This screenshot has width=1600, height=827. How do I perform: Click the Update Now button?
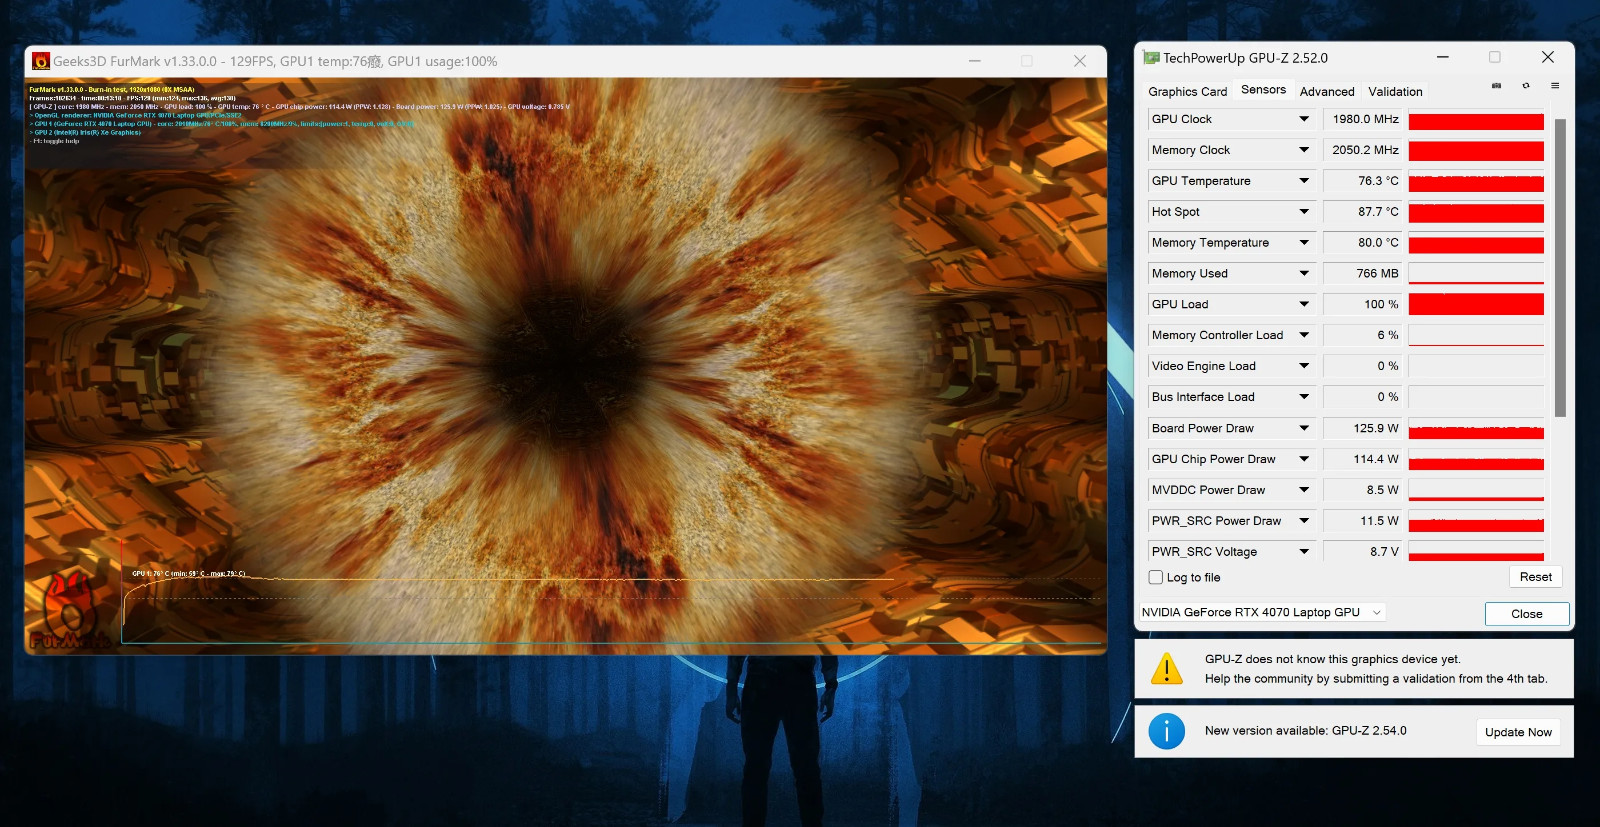(1518, 732)
